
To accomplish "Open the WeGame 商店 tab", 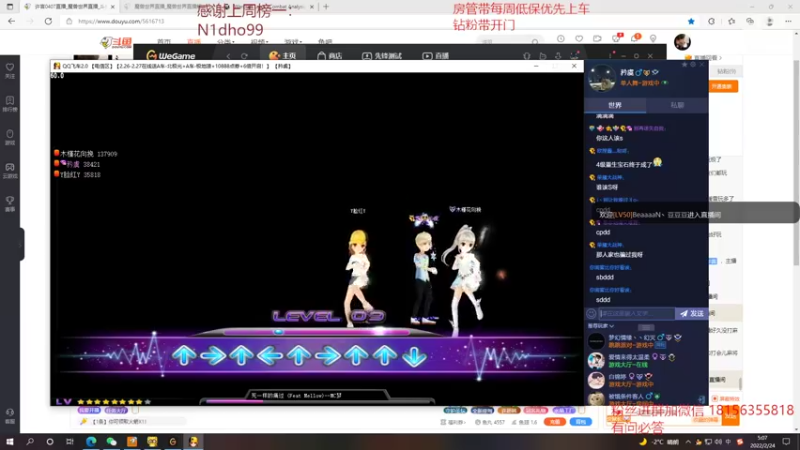I will click(330, 56).
